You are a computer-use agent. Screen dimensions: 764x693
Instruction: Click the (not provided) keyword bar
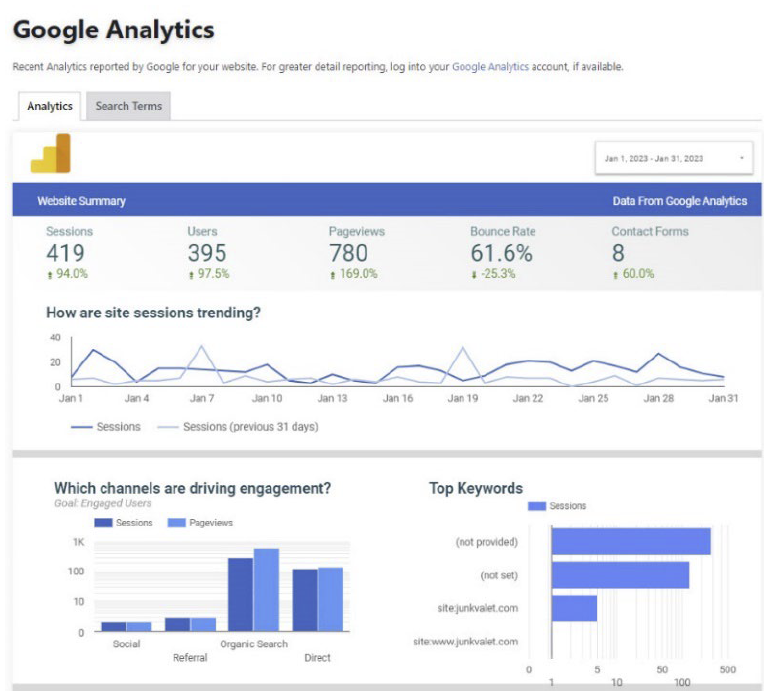click(x=630, y=541)
